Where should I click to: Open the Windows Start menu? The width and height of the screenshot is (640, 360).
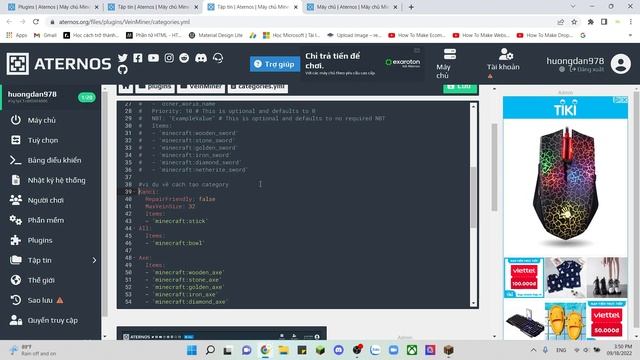[191, 350]
